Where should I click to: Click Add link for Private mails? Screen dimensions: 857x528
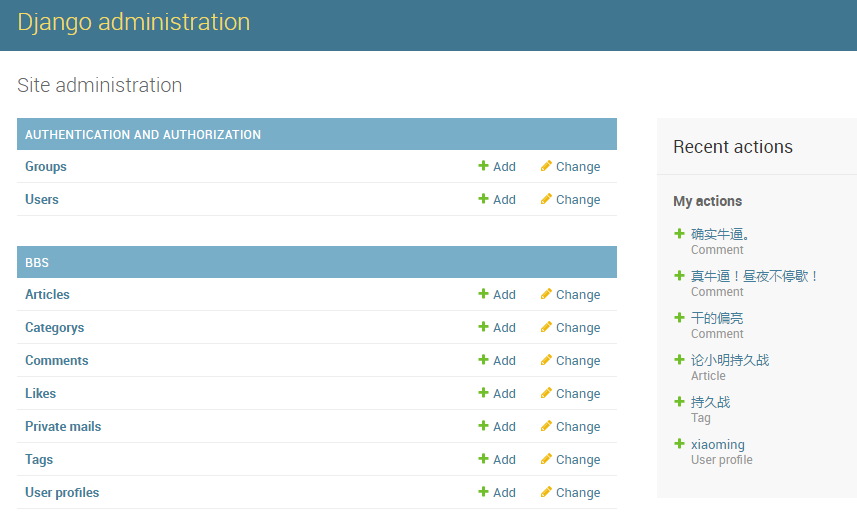click(504, 426)
